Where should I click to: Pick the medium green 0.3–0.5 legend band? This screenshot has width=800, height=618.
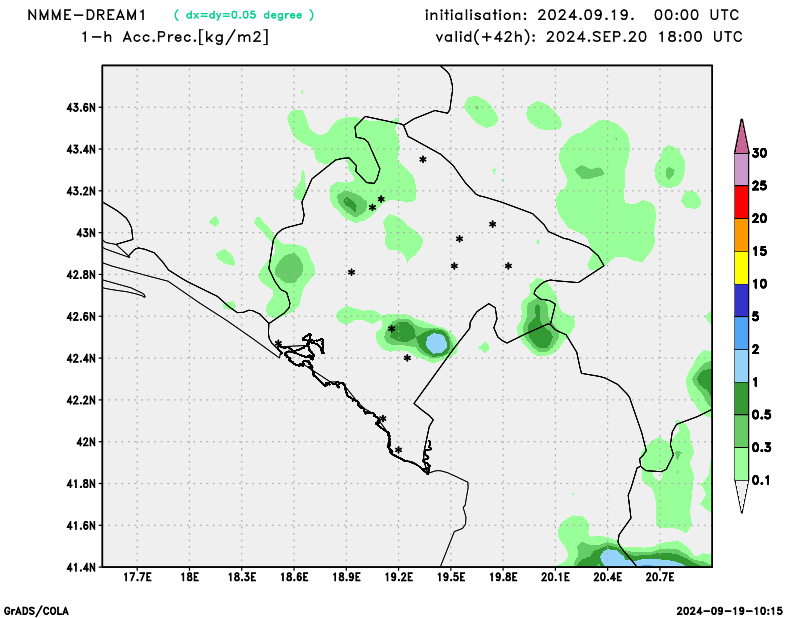coord(741,431)
